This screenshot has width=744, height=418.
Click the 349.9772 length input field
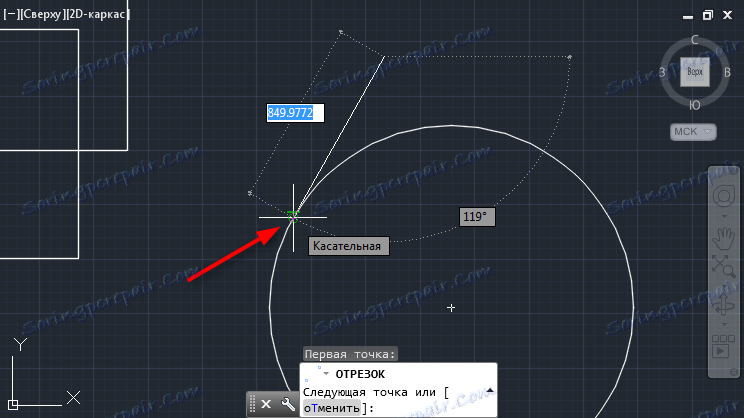tap(296, 113)
